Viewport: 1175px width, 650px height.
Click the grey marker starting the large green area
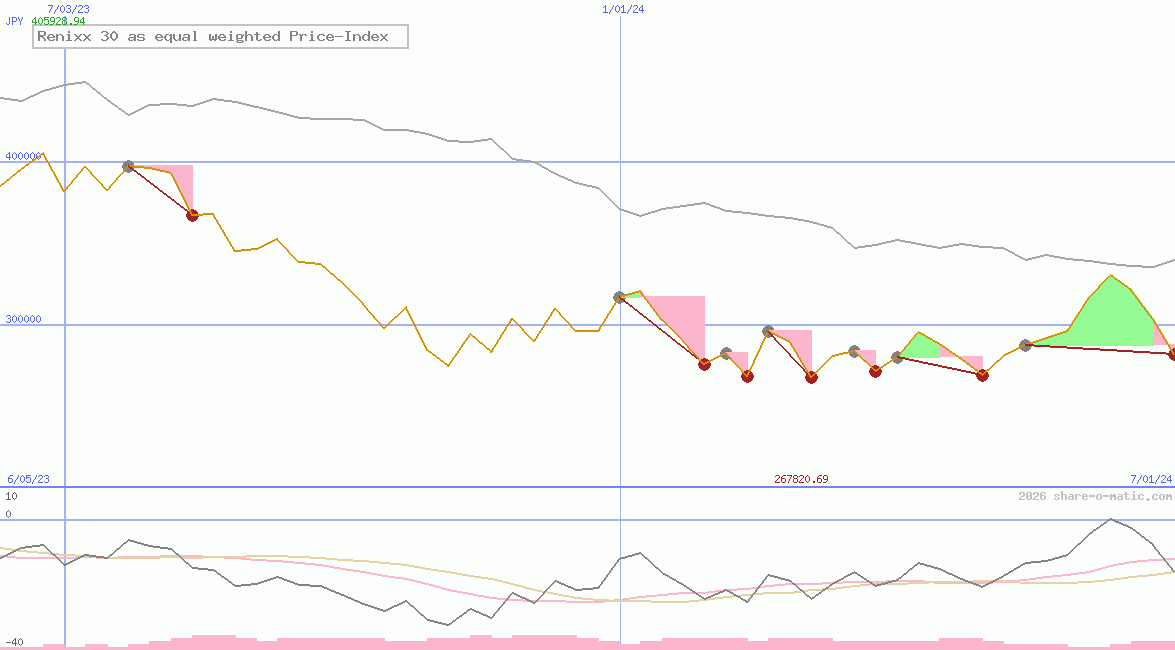[x=1026, y=346]
